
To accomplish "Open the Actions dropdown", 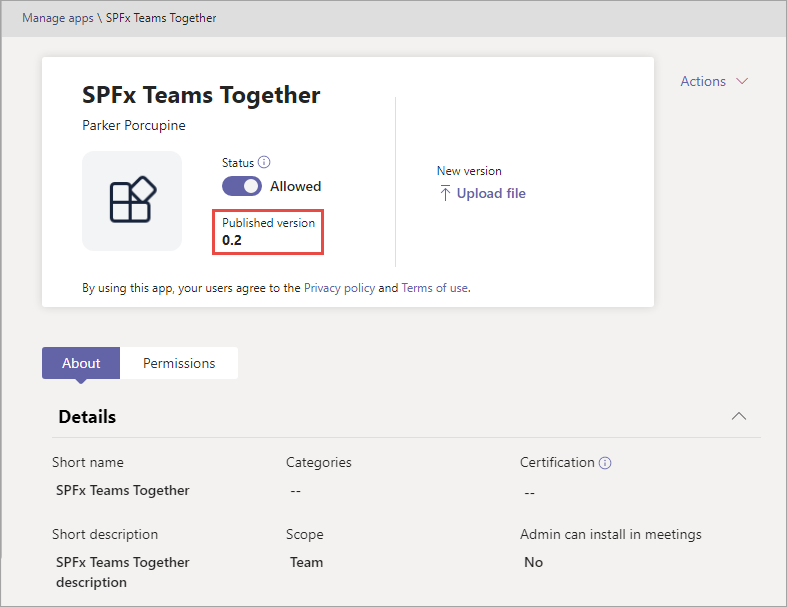I will click(714, 81).
